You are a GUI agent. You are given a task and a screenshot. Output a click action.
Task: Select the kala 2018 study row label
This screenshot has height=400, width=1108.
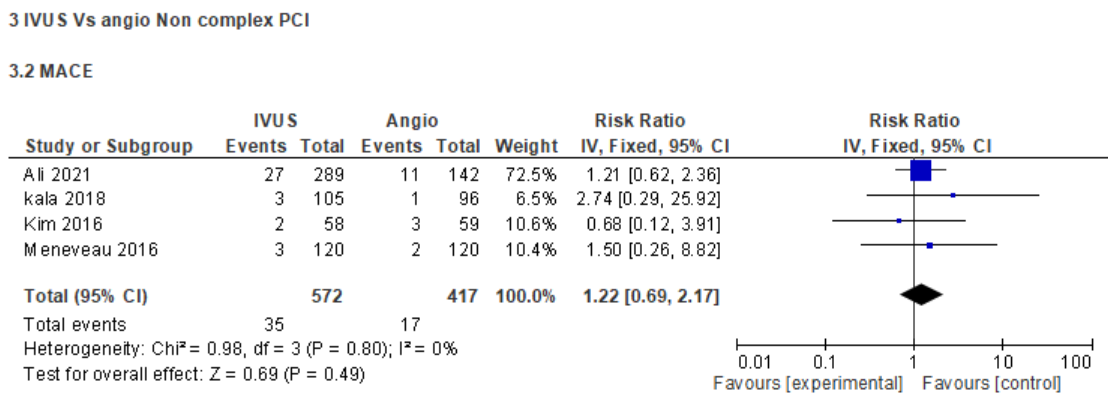50,196
